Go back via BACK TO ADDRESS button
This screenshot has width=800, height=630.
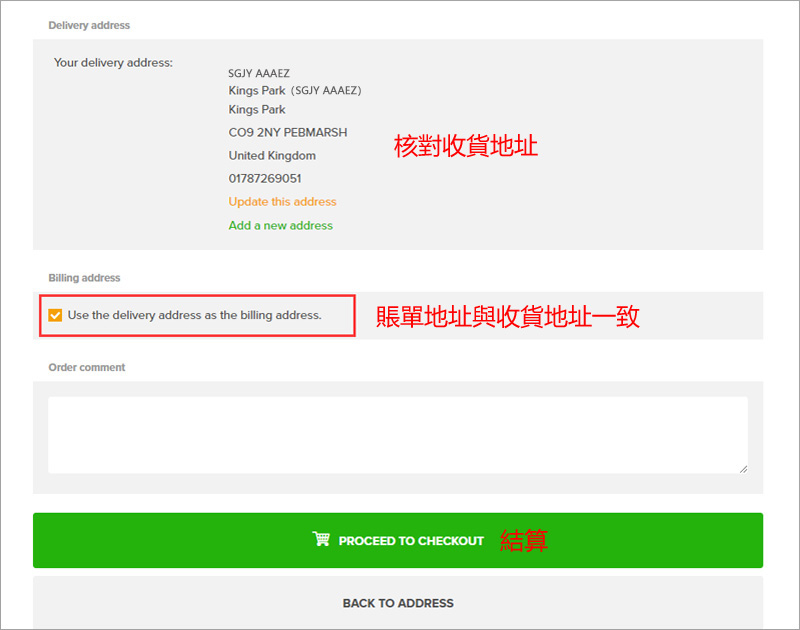pos(398,603)
